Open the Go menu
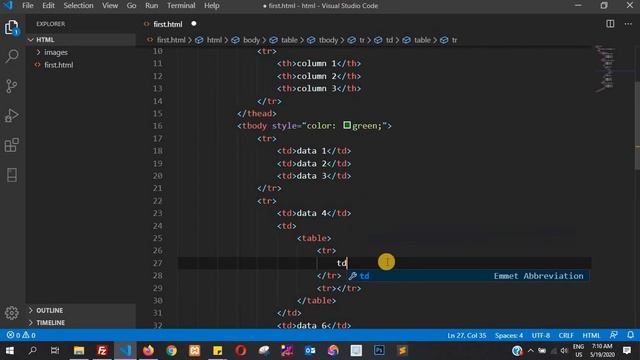The width and height of the screenshot is (640, 360). click(131, 6)
